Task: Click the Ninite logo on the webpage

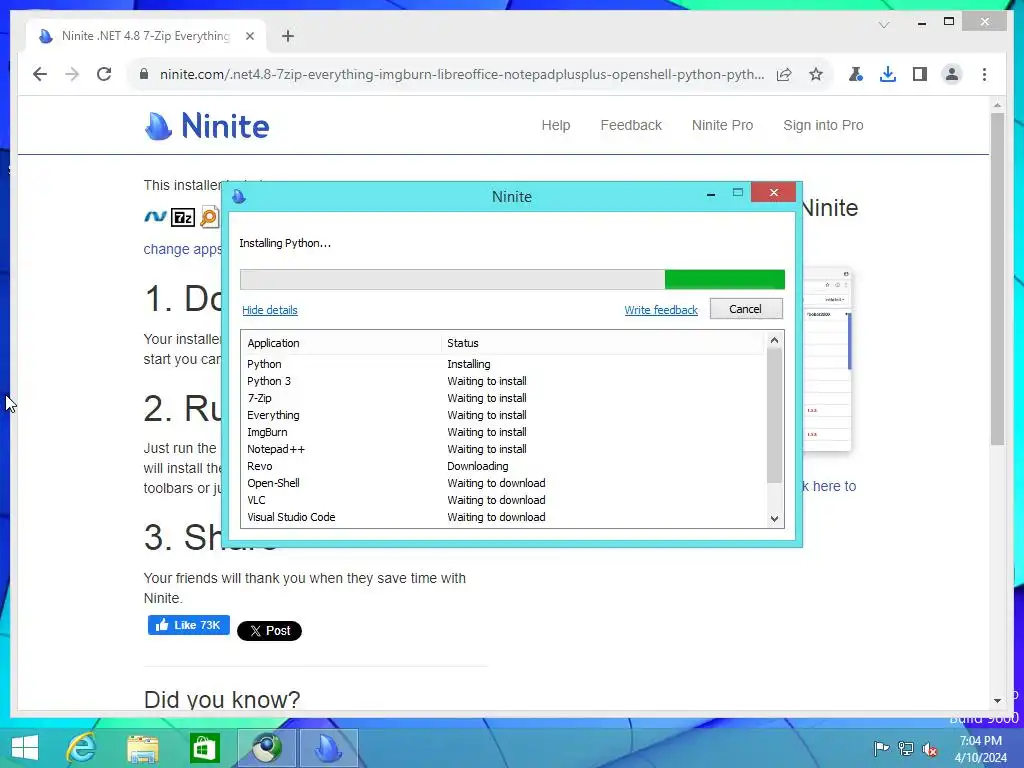Action: (206, 125)
